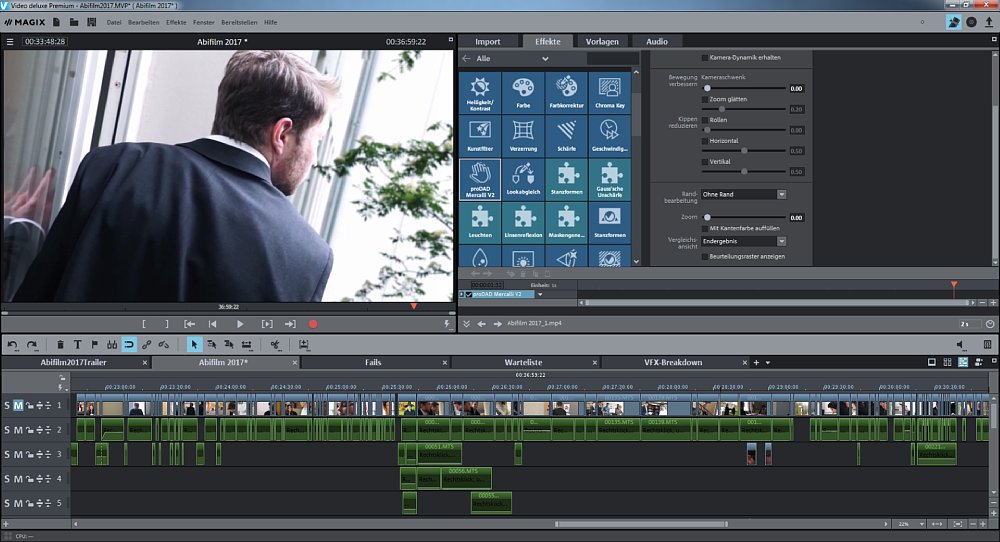This screenshot has height=542, width=1000.
Task: Click the orange playhead marker in preview
Action: (x=414, y=306)
